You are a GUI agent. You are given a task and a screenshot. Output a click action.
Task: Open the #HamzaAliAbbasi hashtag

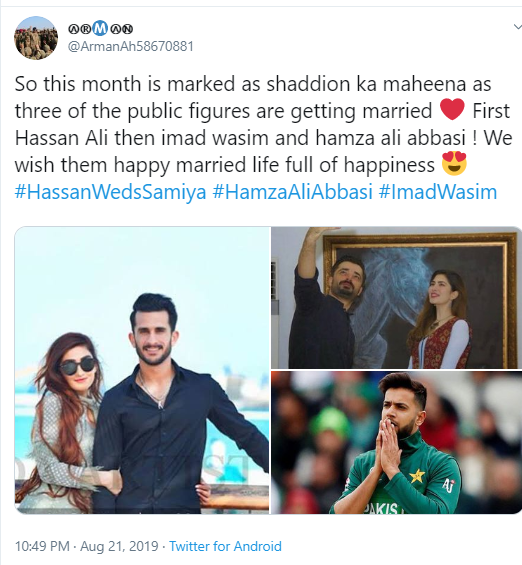click(292, 192)
